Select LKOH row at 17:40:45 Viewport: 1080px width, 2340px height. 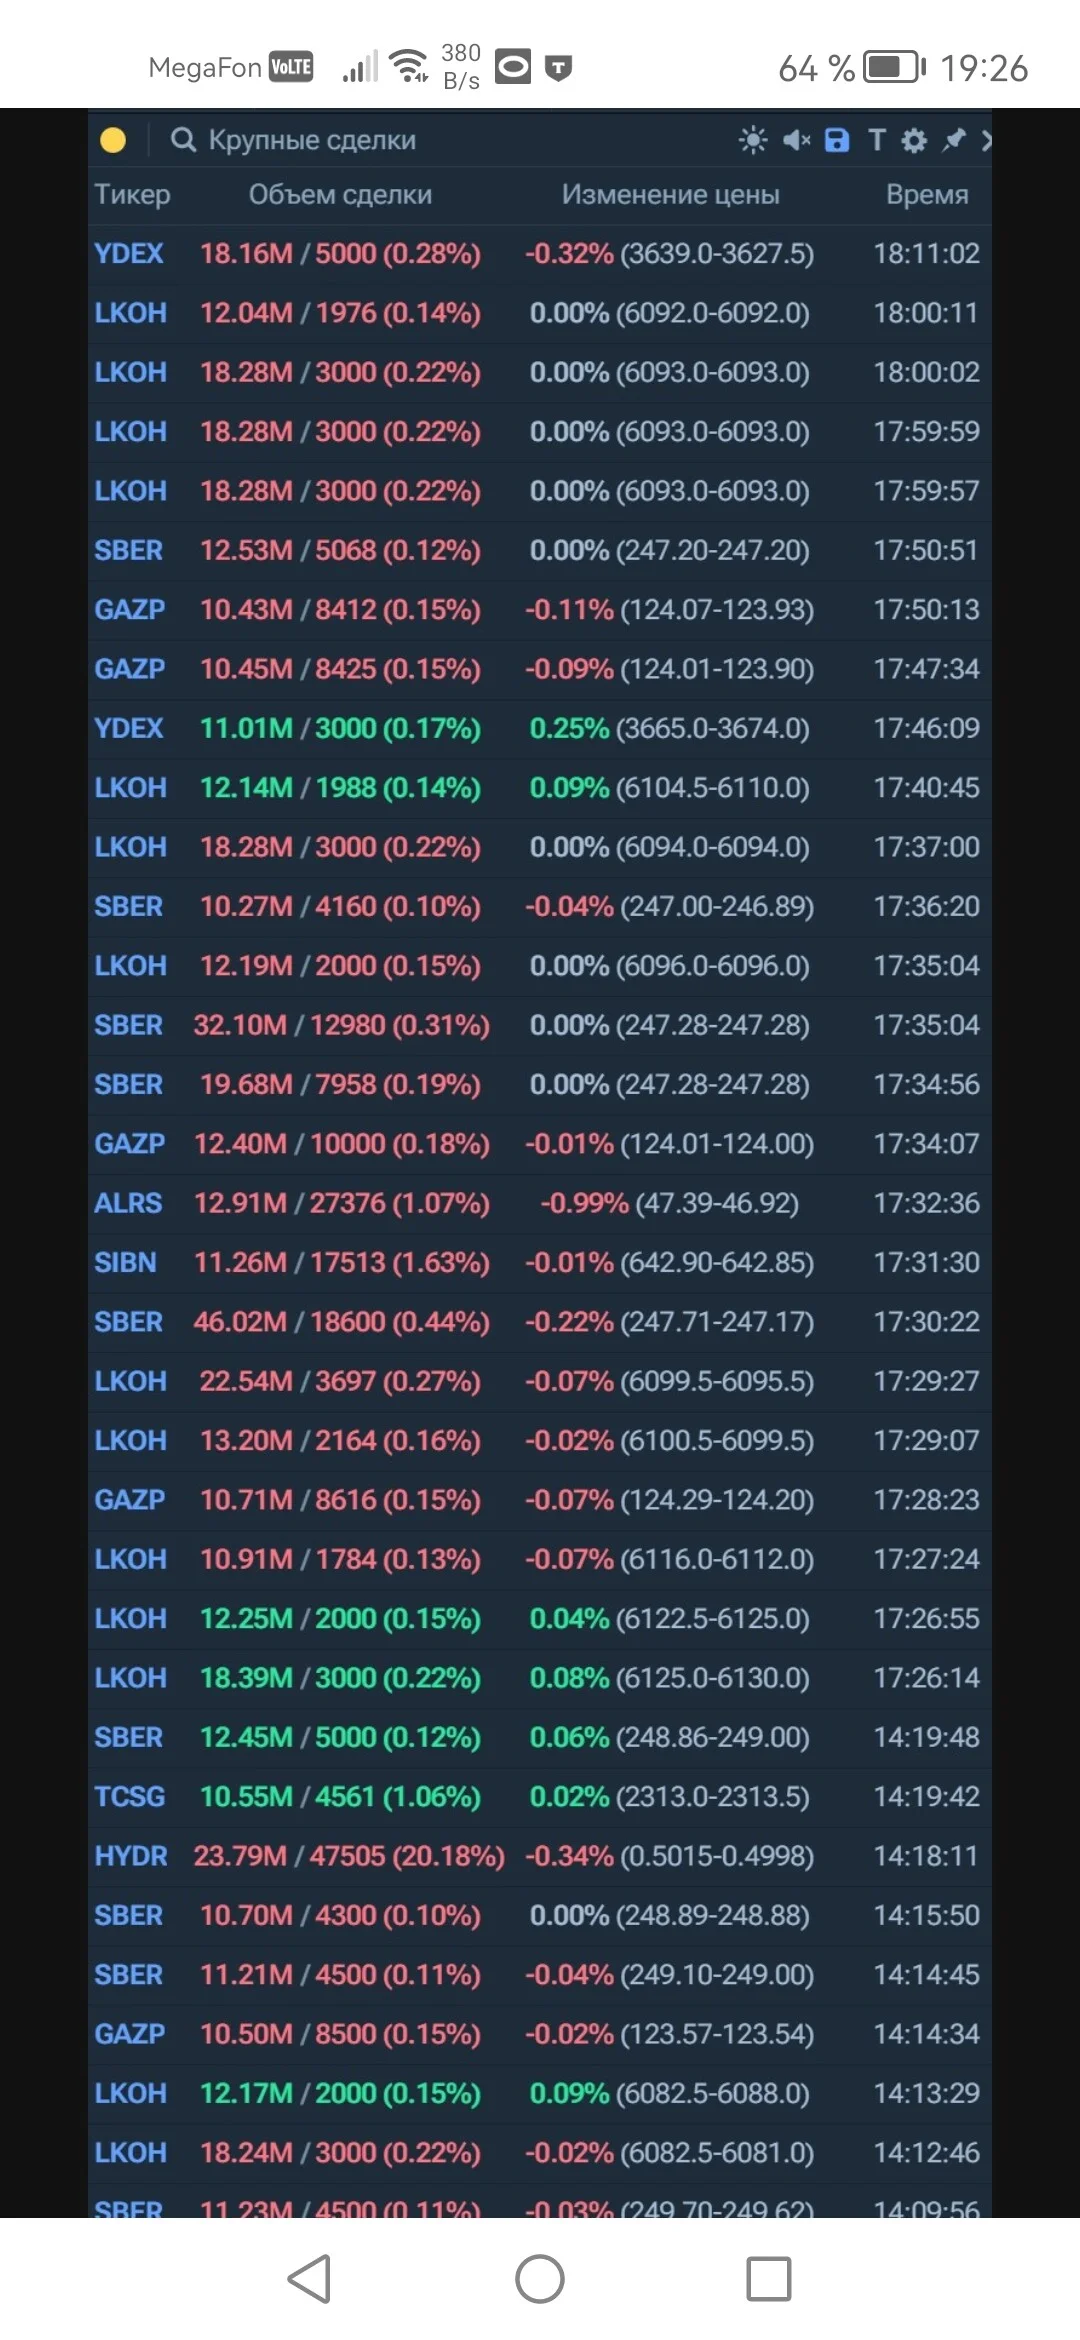pyautogui.click(x=540, y=788)
